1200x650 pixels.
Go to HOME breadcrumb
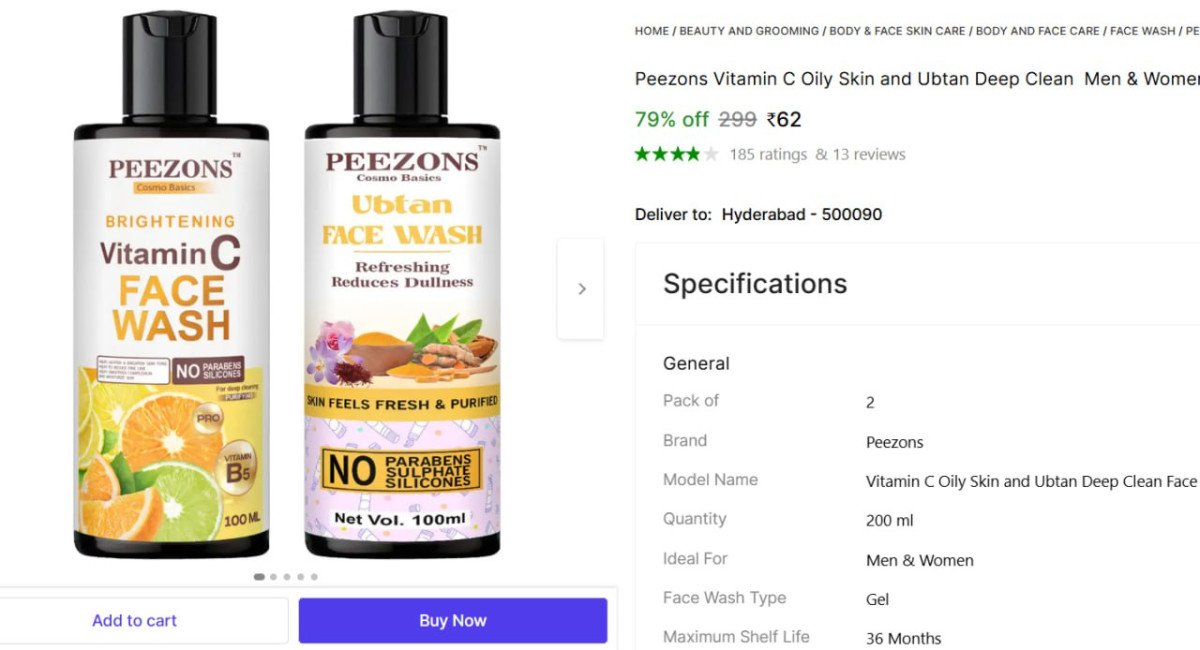pyautogui.click(x=651, y=31)
